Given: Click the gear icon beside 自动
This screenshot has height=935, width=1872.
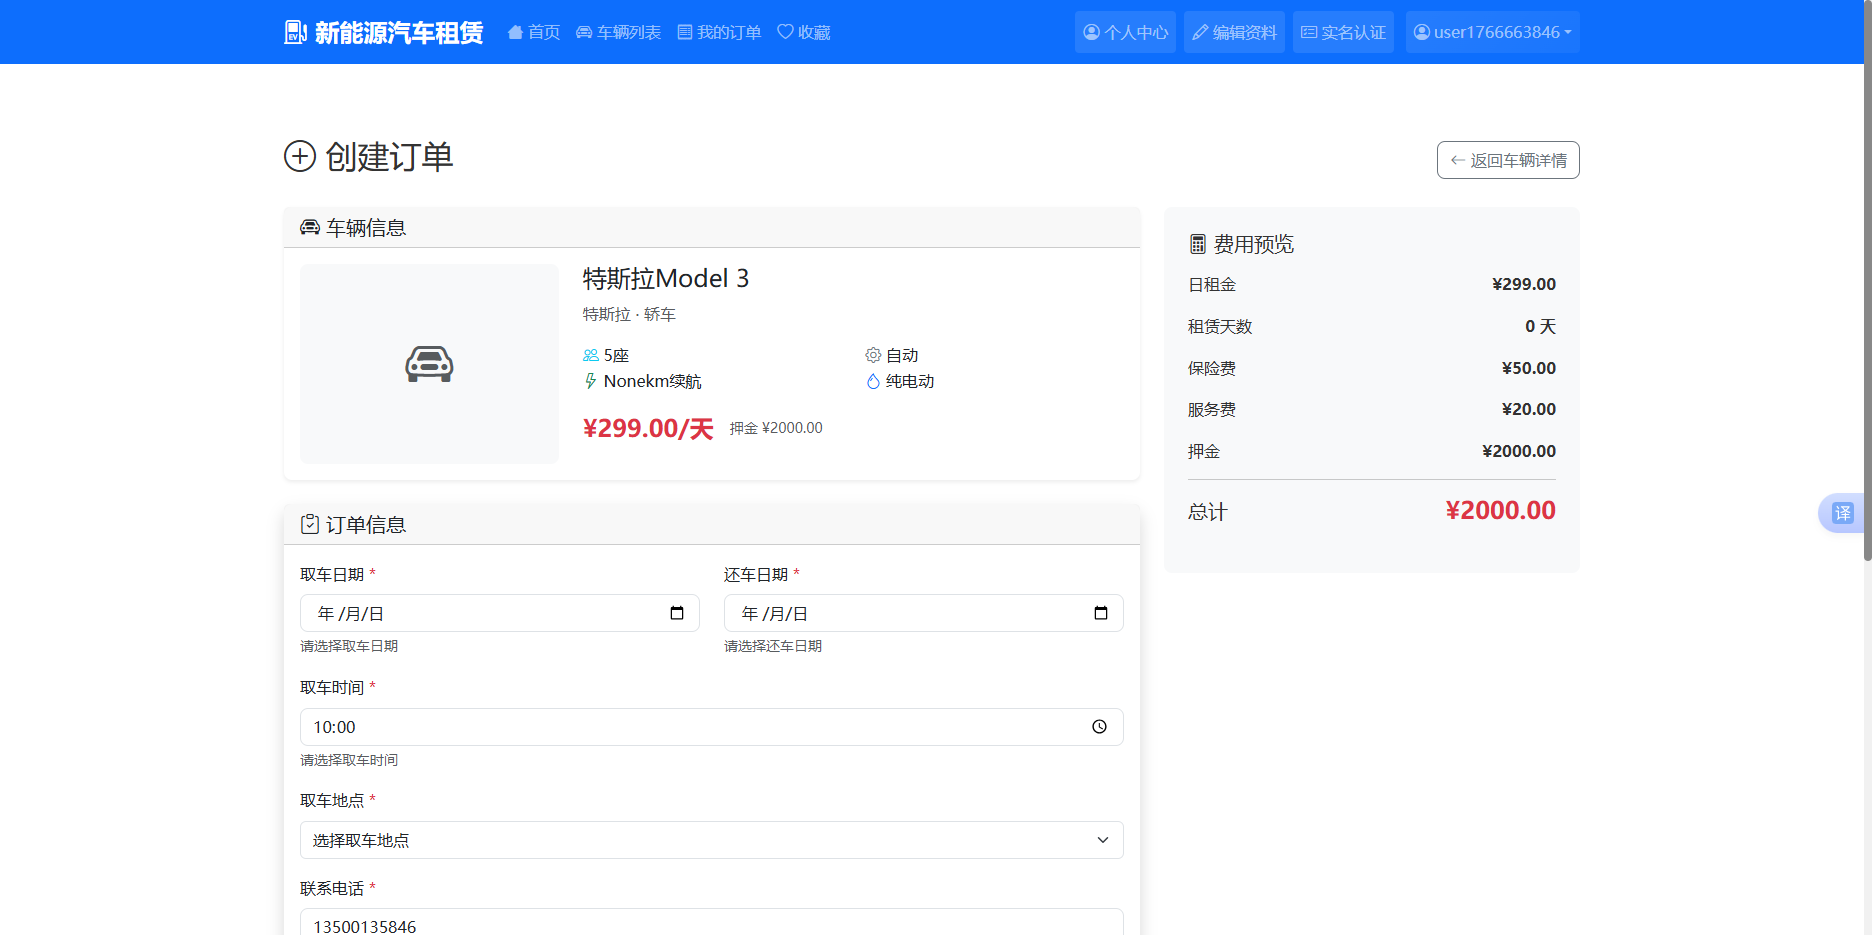Looking at the screenshot, I should pyautogui.click(x=873, y=355).
